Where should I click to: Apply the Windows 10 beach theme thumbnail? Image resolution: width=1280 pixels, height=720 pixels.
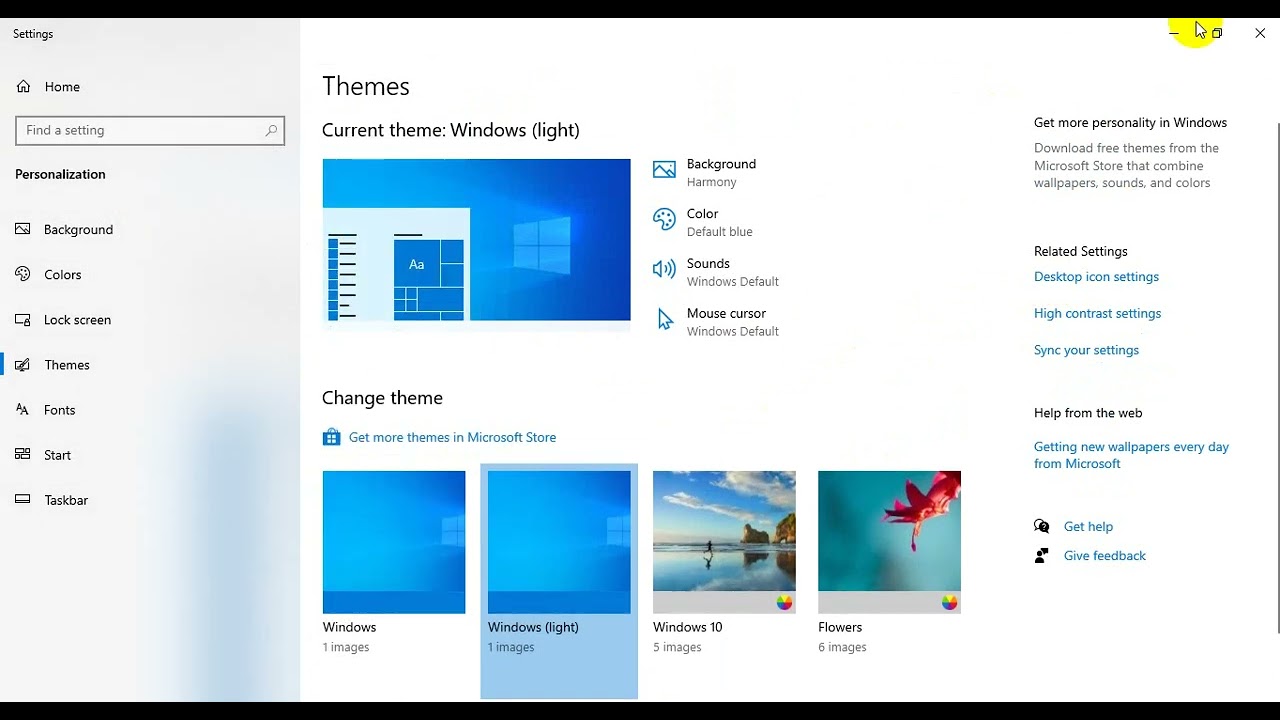coord(724,542)
